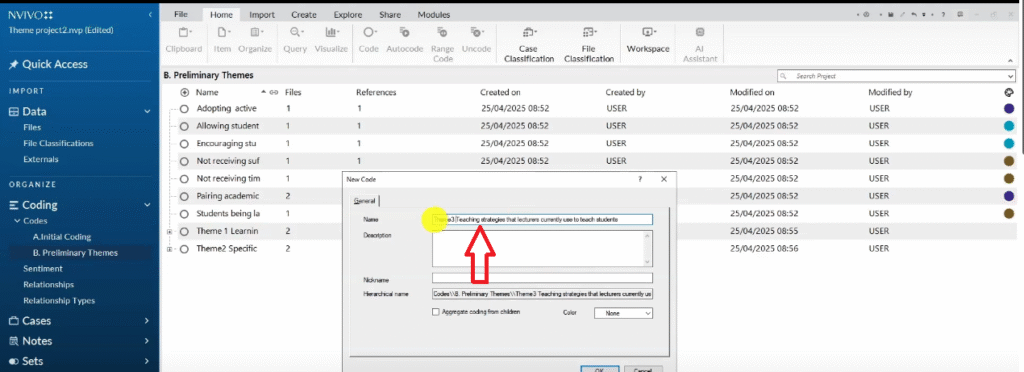Collapse the Data section chevron
The height and width of the screenshot is (372, 1024).
coord(148,112)
